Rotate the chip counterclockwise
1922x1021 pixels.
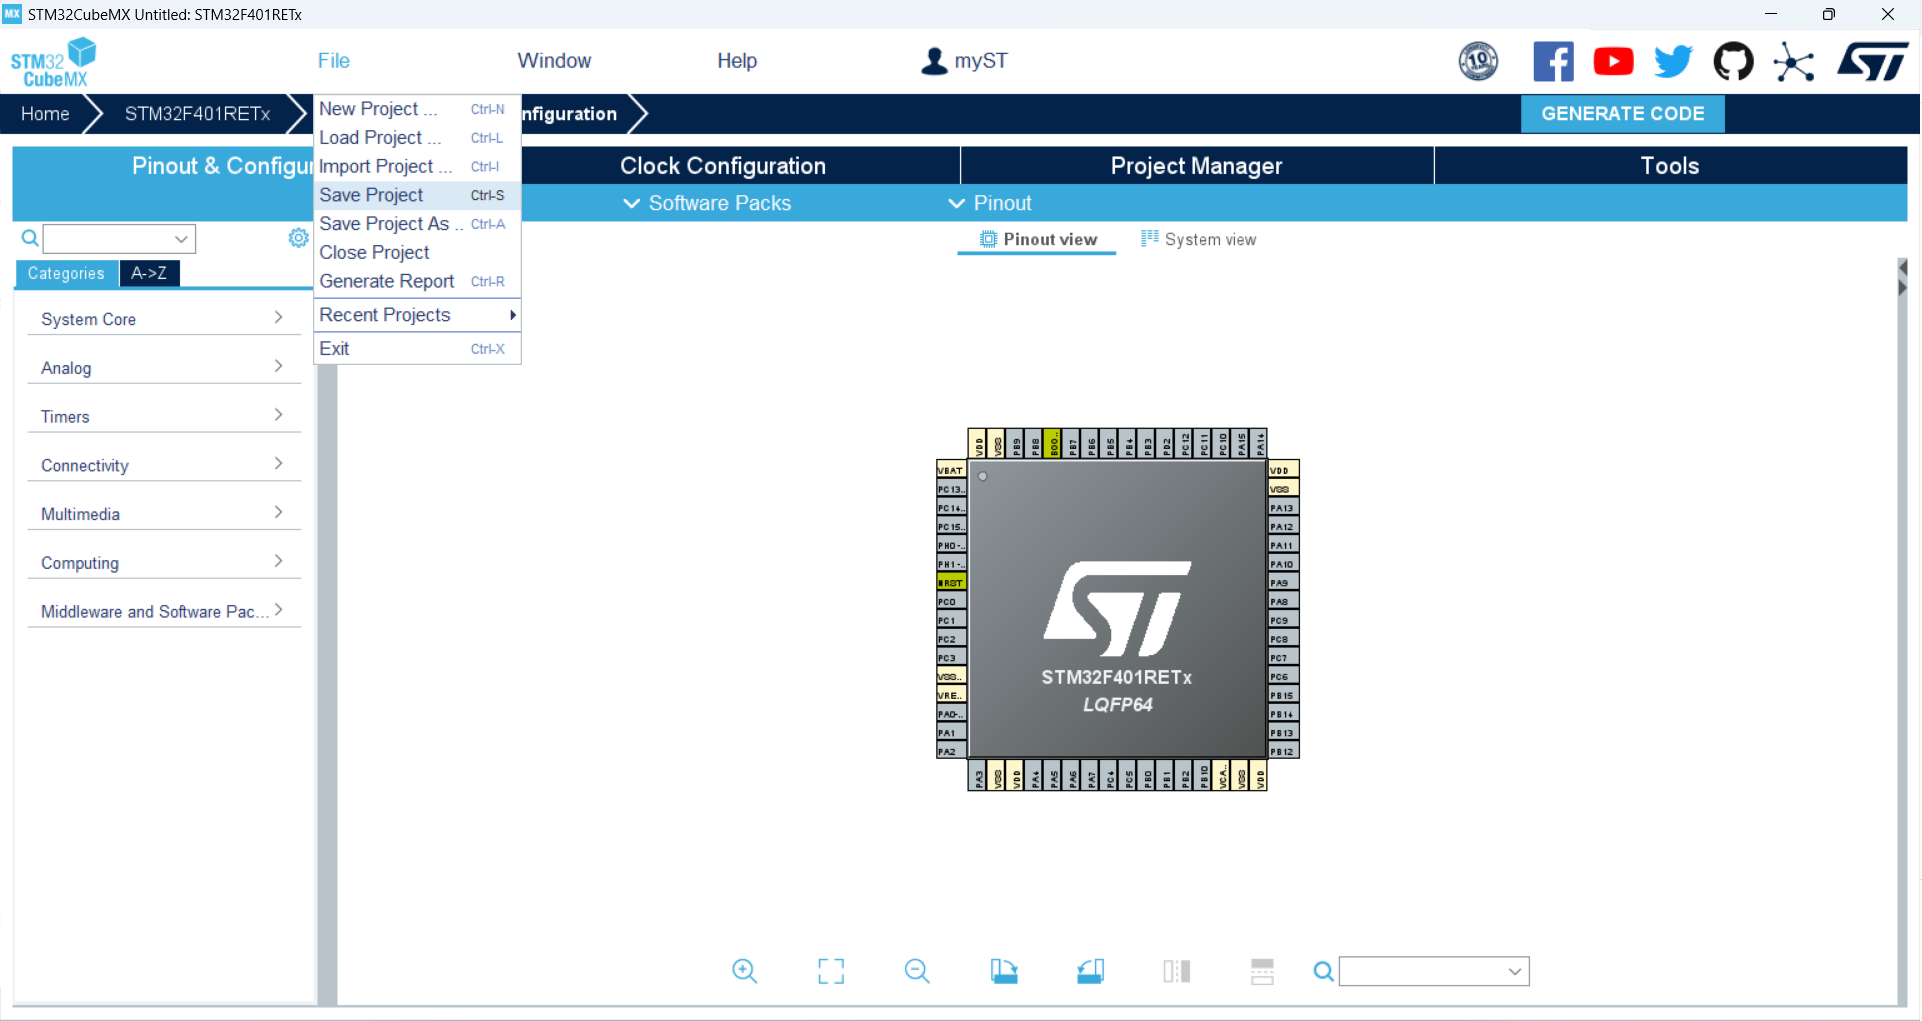(1090, 971)
